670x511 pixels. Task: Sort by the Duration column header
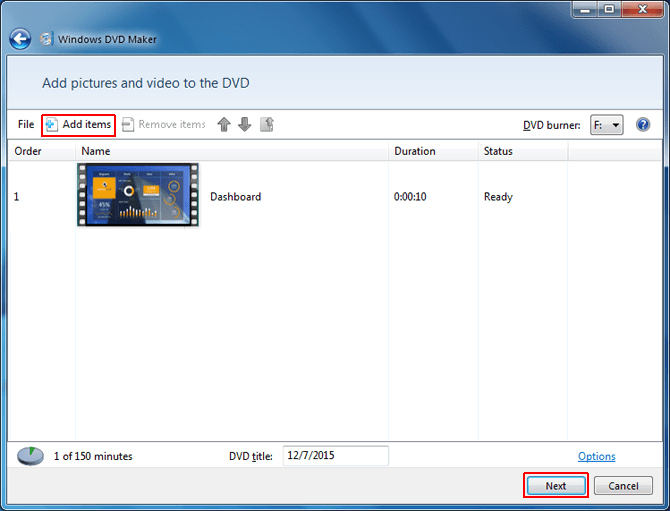tap(433, 151)
